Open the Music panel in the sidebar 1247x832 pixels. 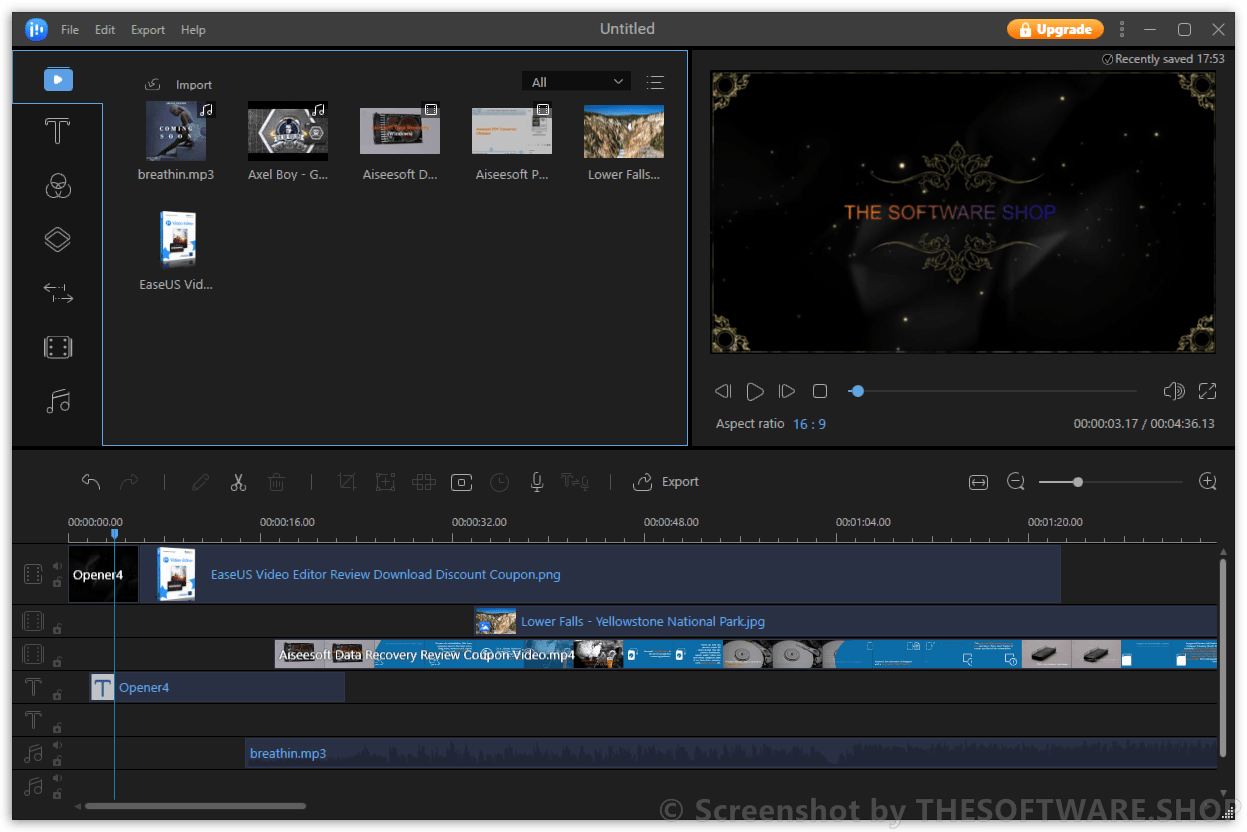coord(57,400)
